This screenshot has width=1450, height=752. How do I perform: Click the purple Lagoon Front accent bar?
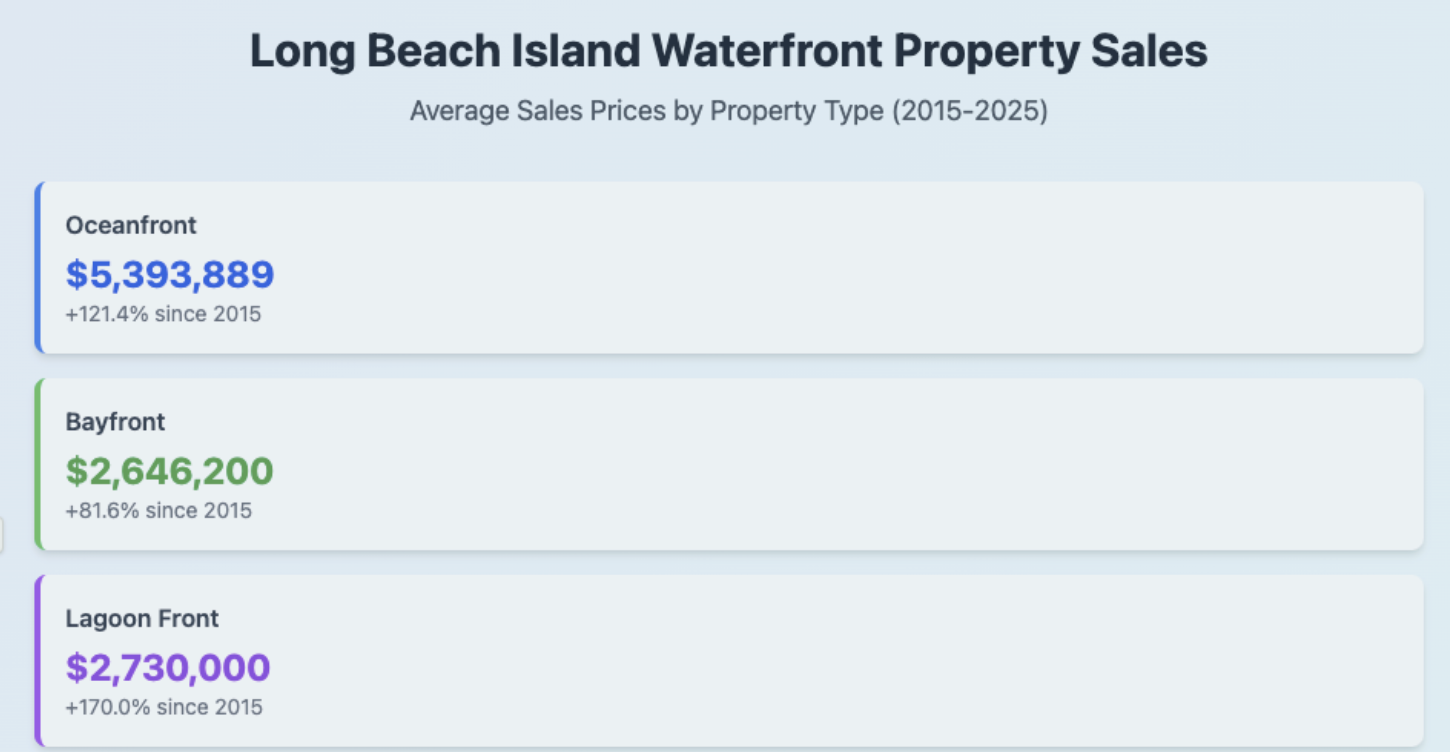[x=38, y=660]
